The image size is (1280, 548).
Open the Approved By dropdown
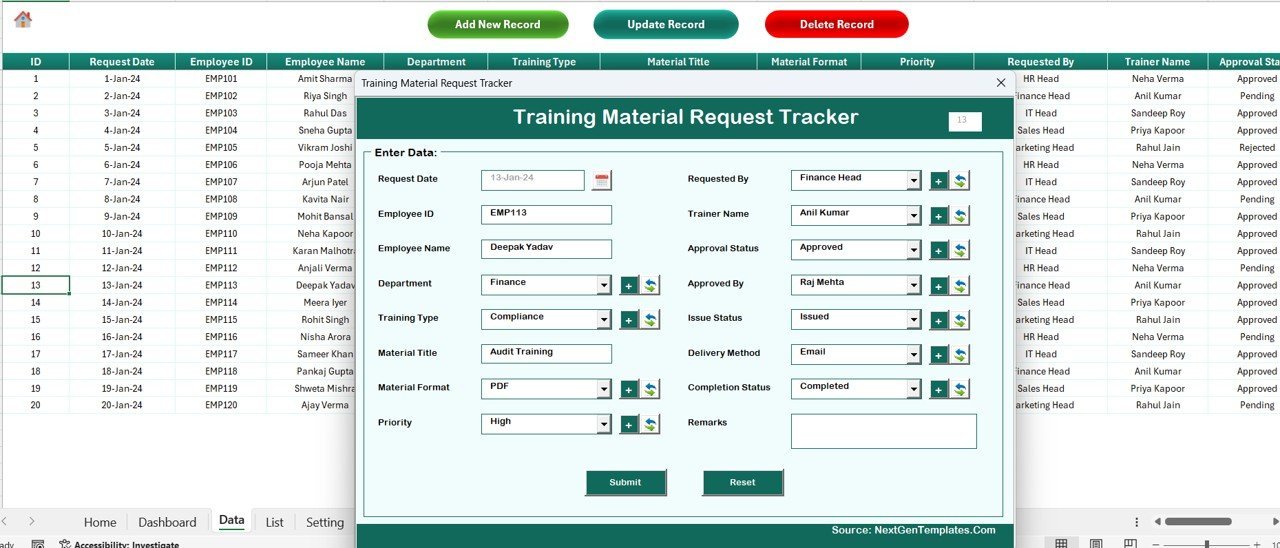914,286
